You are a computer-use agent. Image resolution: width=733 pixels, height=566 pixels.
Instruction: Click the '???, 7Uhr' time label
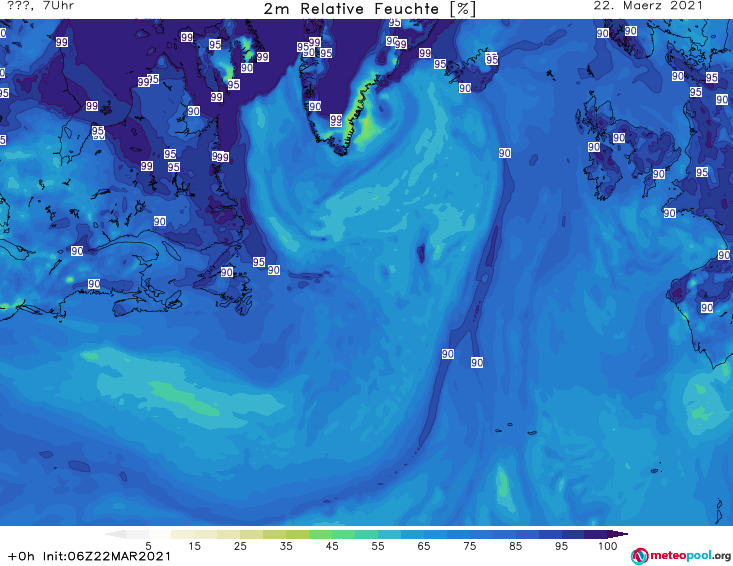[41, 6]
